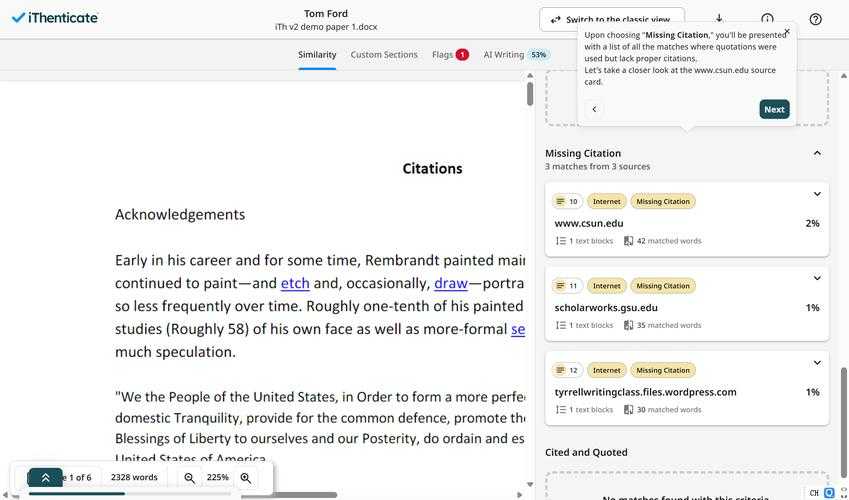This screenshot has height=500, width=849.
Task: Open the info icon in the top bar
Action: pos(767,19)
